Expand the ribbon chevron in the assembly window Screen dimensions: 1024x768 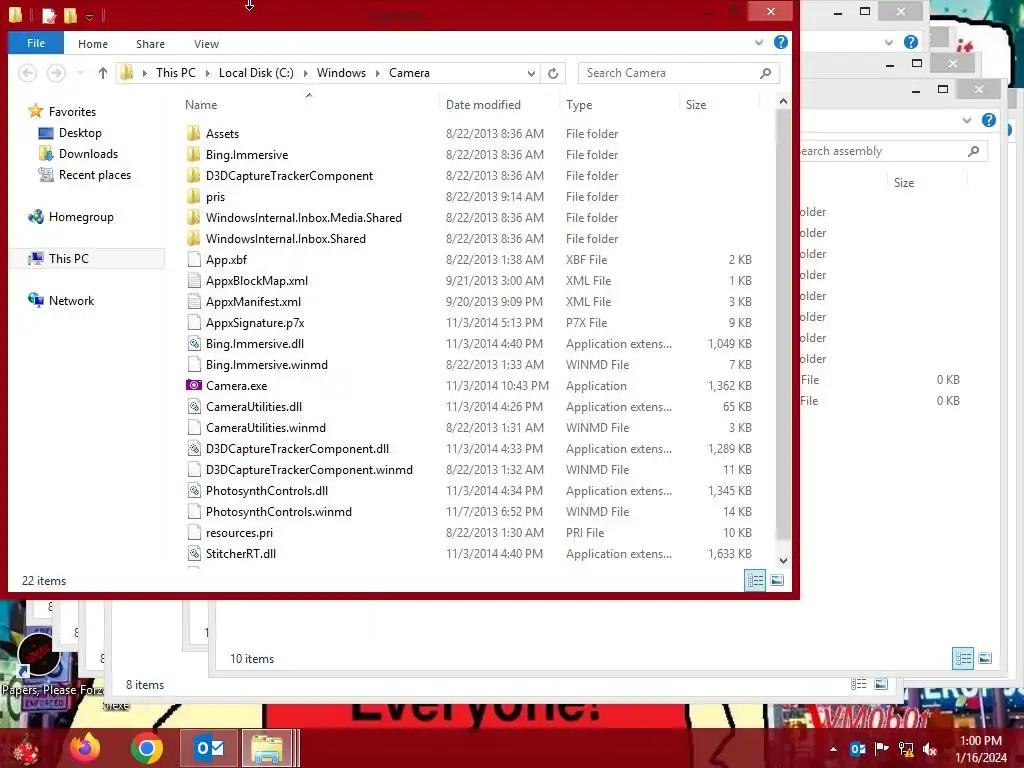tap(967, 120)
